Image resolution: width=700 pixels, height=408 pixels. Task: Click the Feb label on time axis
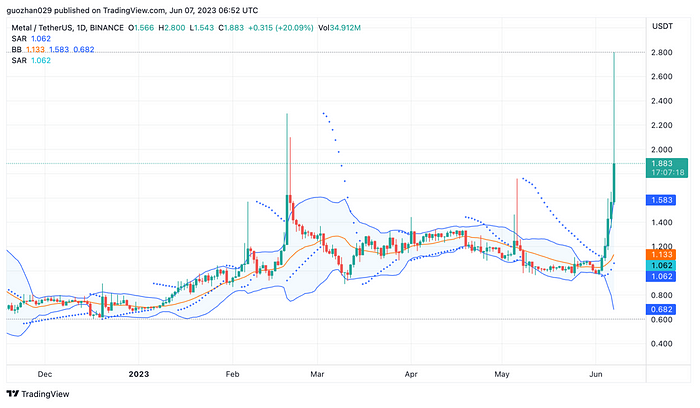pyautogui.click(x=232, y=374)
